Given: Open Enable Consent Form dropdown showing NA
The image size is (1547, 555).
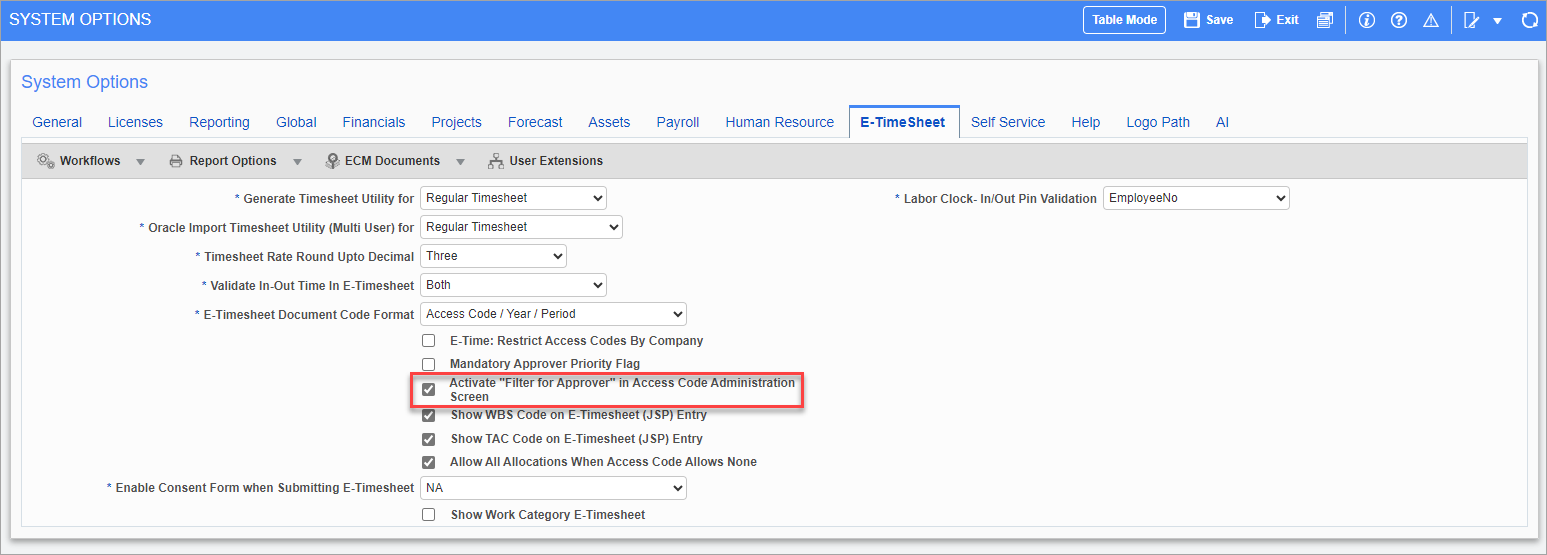Looking at the screenshot, I should (553, 488).
